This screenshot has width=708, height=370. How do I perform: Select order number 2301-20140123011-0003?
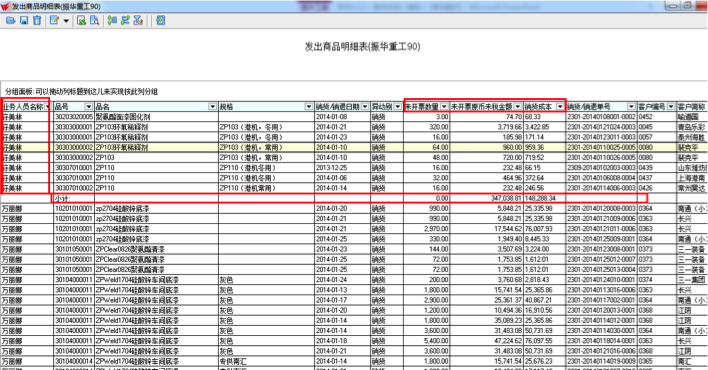pyautogui.click(x=601, y=137)
